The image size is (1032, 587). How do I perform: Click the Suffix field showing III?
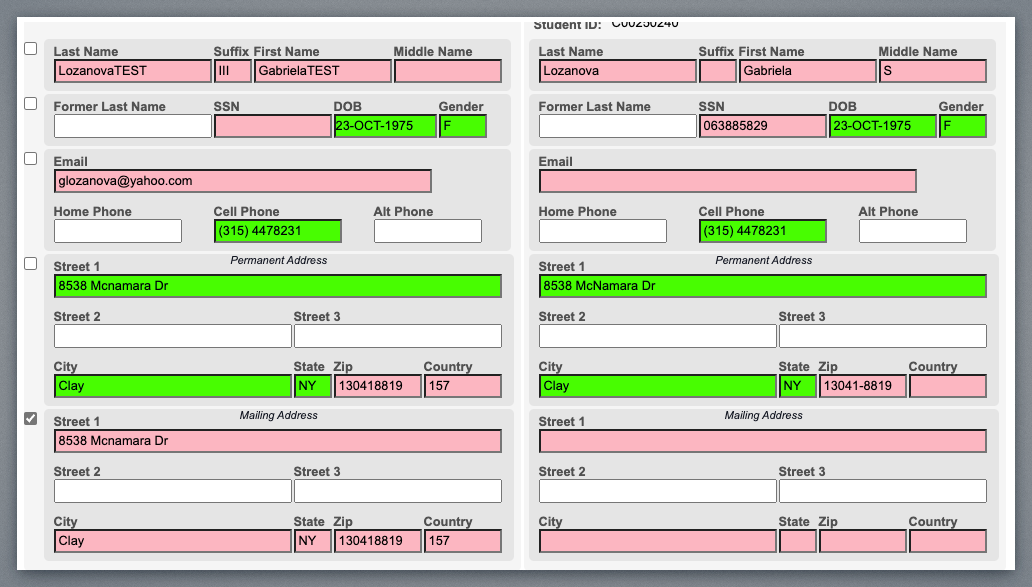(x=232, y=71)
